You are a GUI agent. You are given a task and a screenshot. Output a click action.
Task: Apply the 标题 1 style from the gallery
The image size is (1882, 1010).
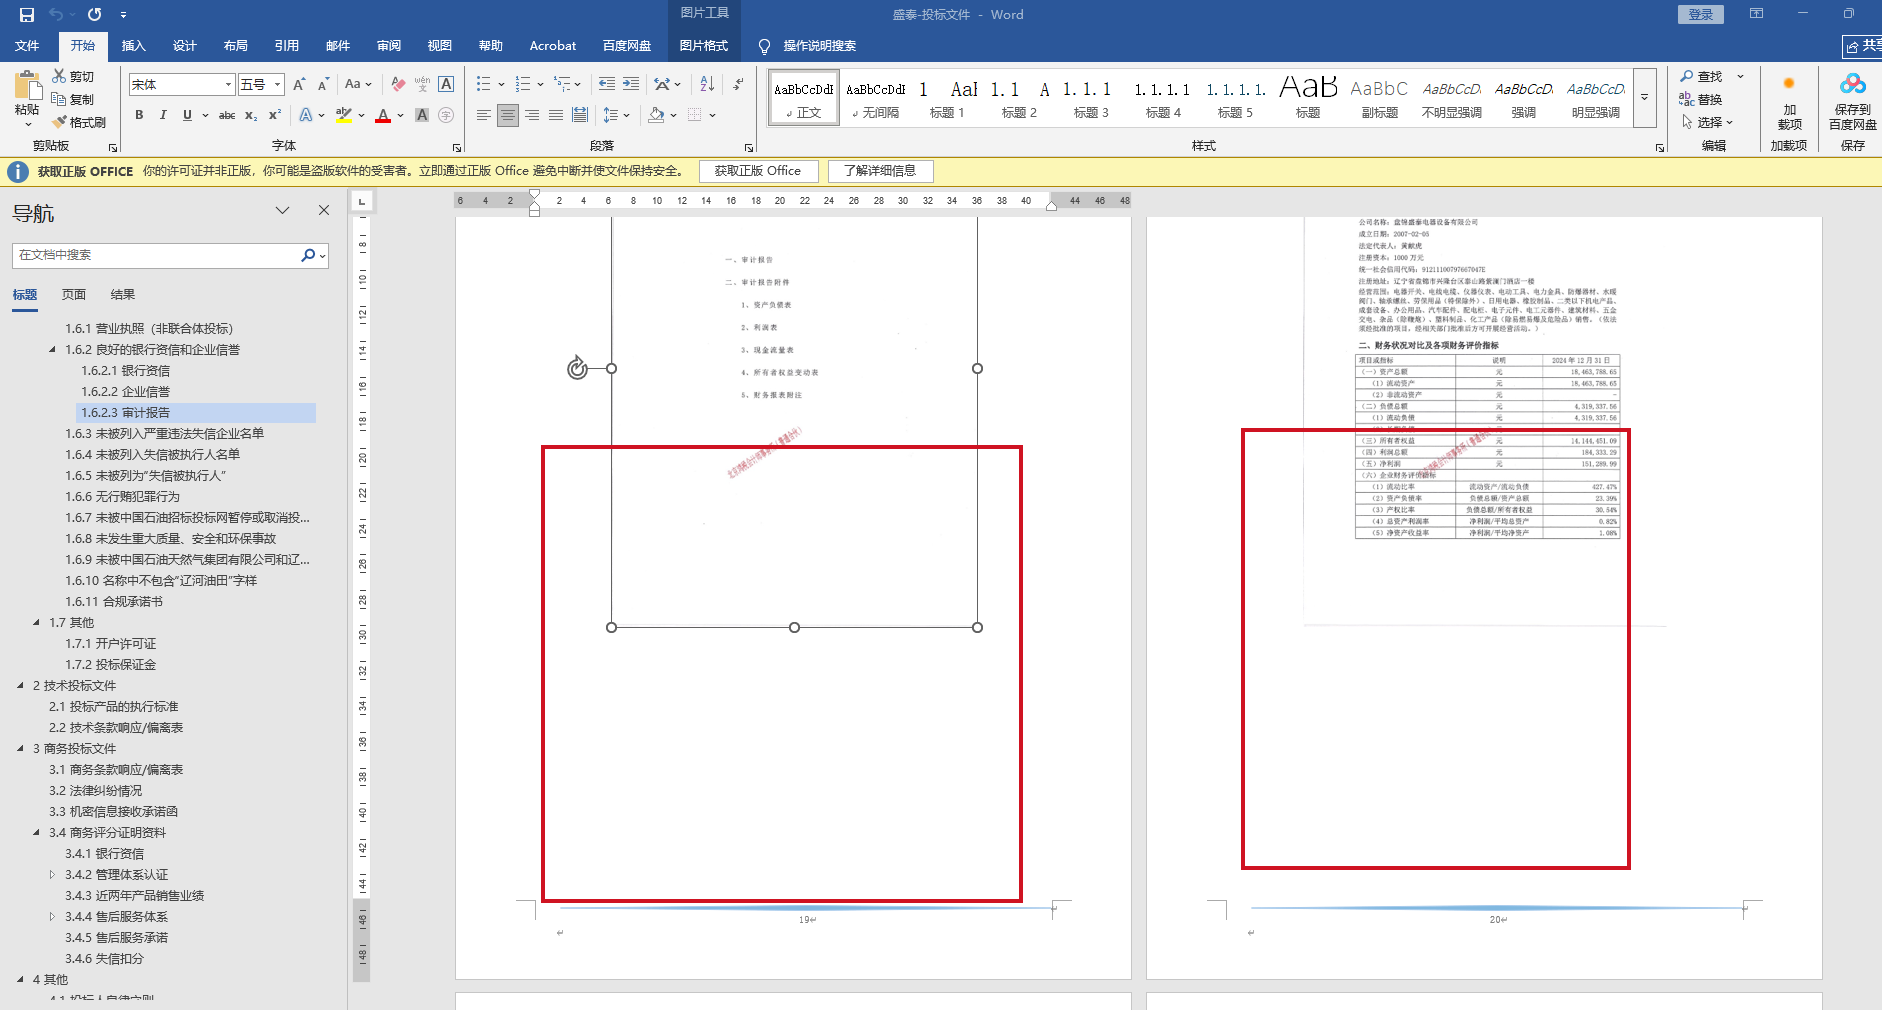click(x=947, y=98)
